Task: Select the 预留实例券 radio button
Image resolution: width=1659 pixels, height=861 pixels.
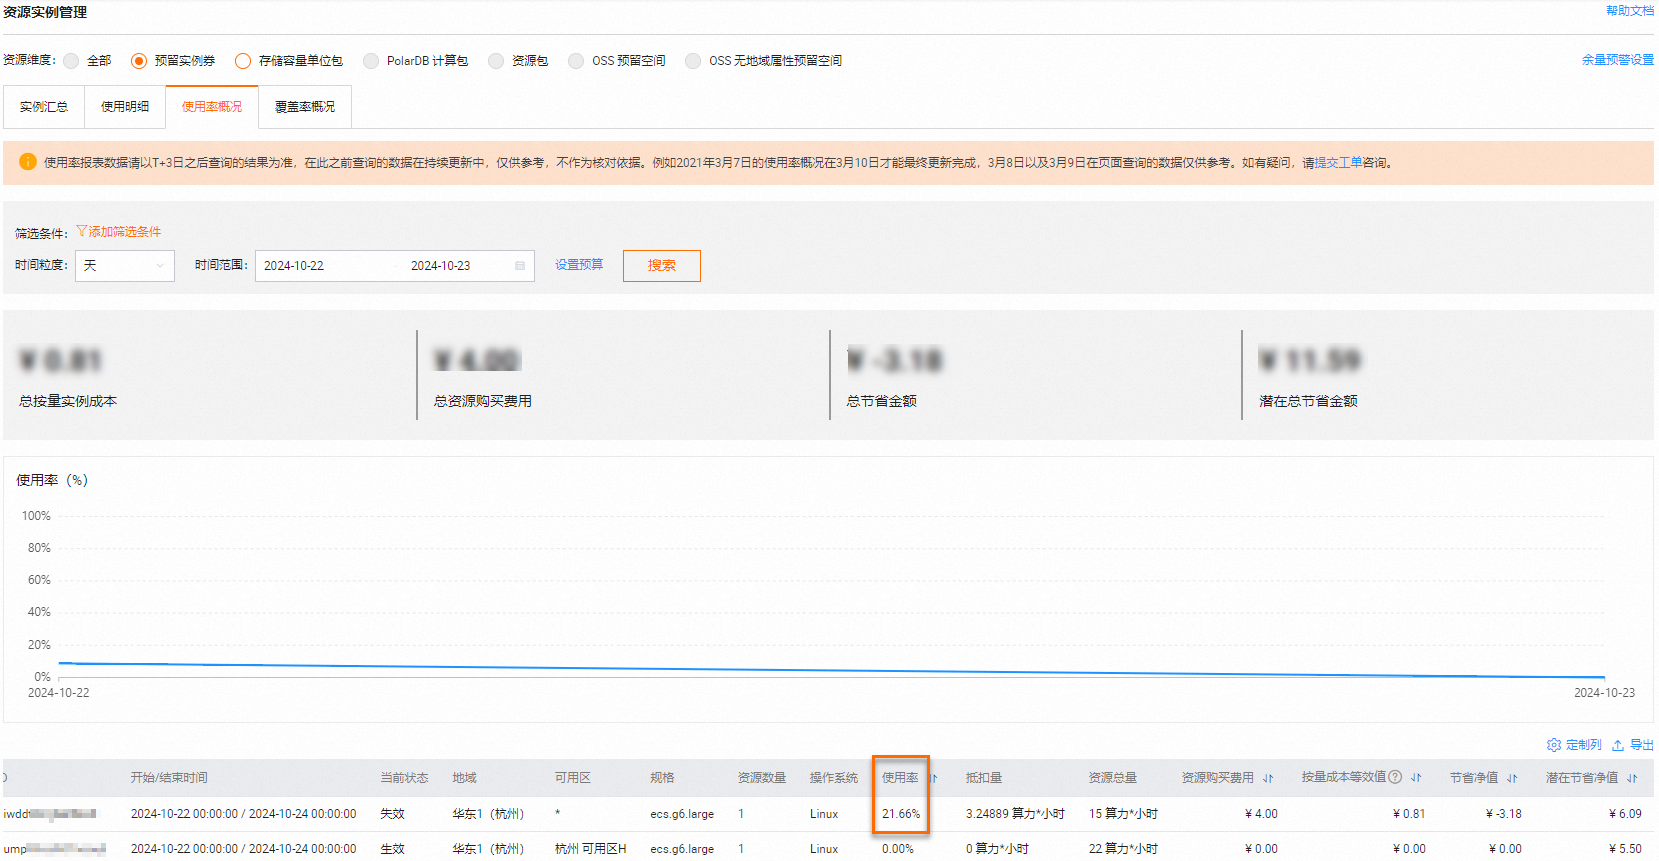Action: 139,61
